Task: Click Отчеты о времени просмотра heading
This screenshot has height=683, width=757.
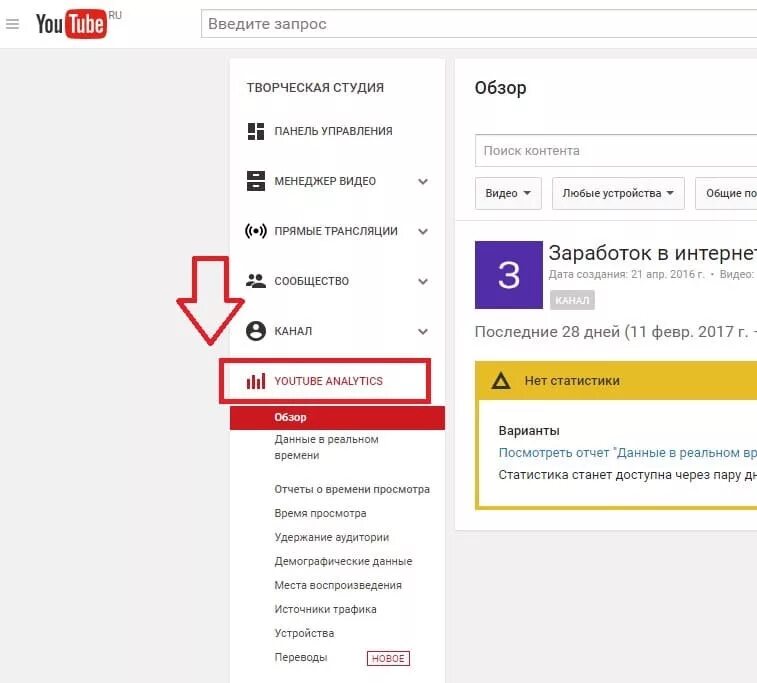Action: tap(352, 489)
